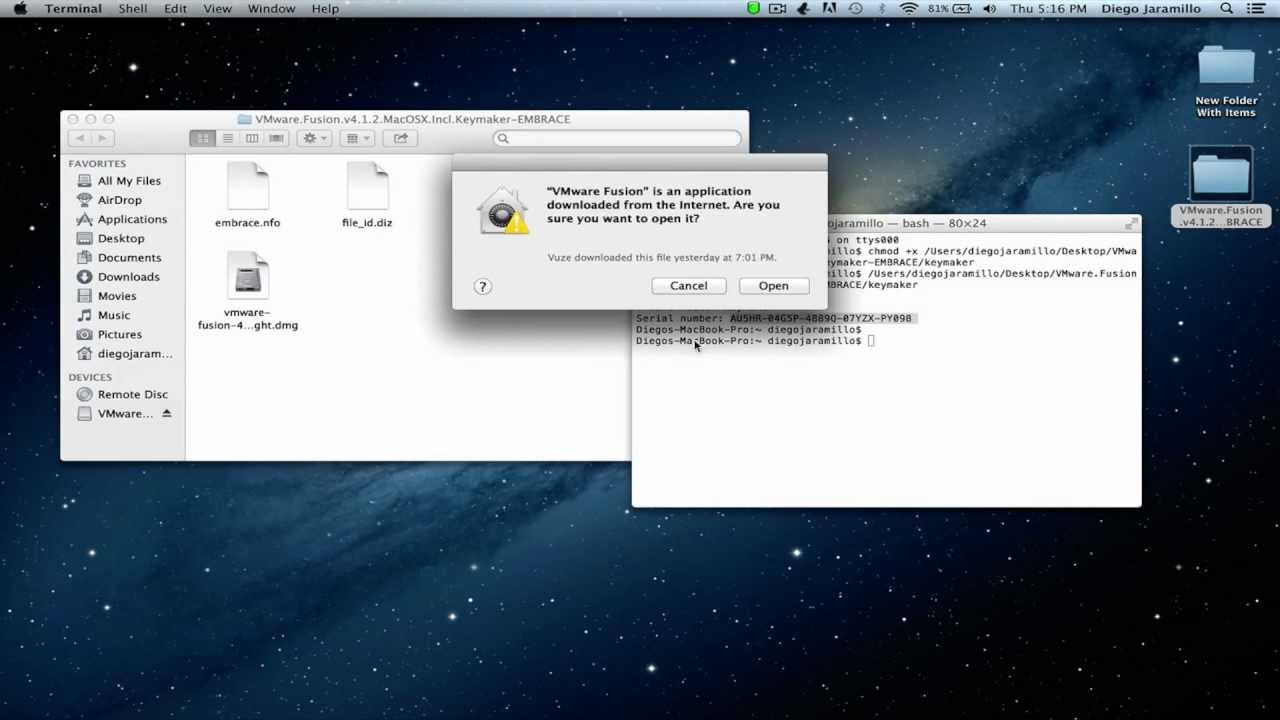Click the battery 81% indicator
This screenshot has width=1280, height=720.
(949, 9)
